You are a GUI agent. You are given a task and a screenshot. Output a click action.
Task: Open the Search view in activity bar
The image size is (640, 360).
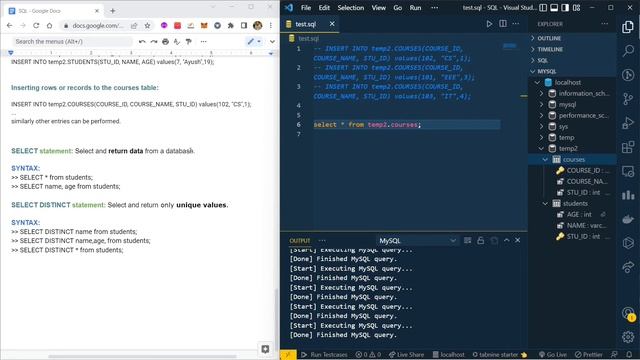628,51
